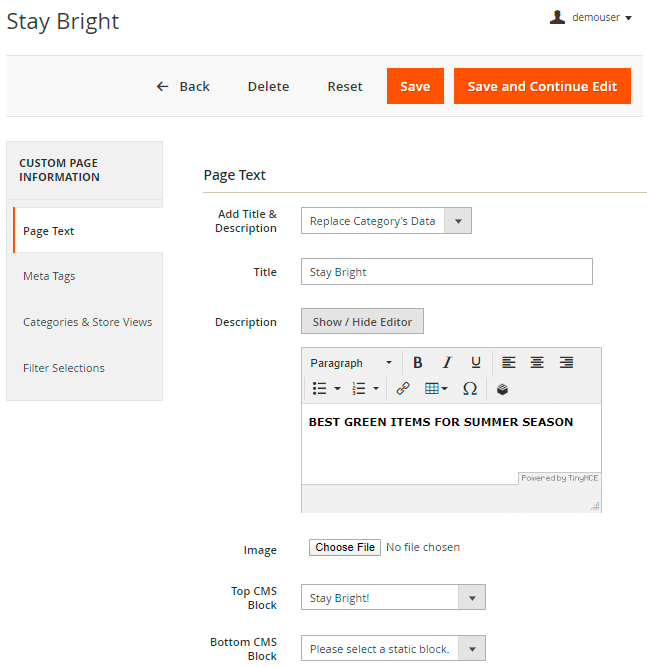Toggle Show / Hide Editor
This screenshot has width=647, height=667.
tap(362, 322)
